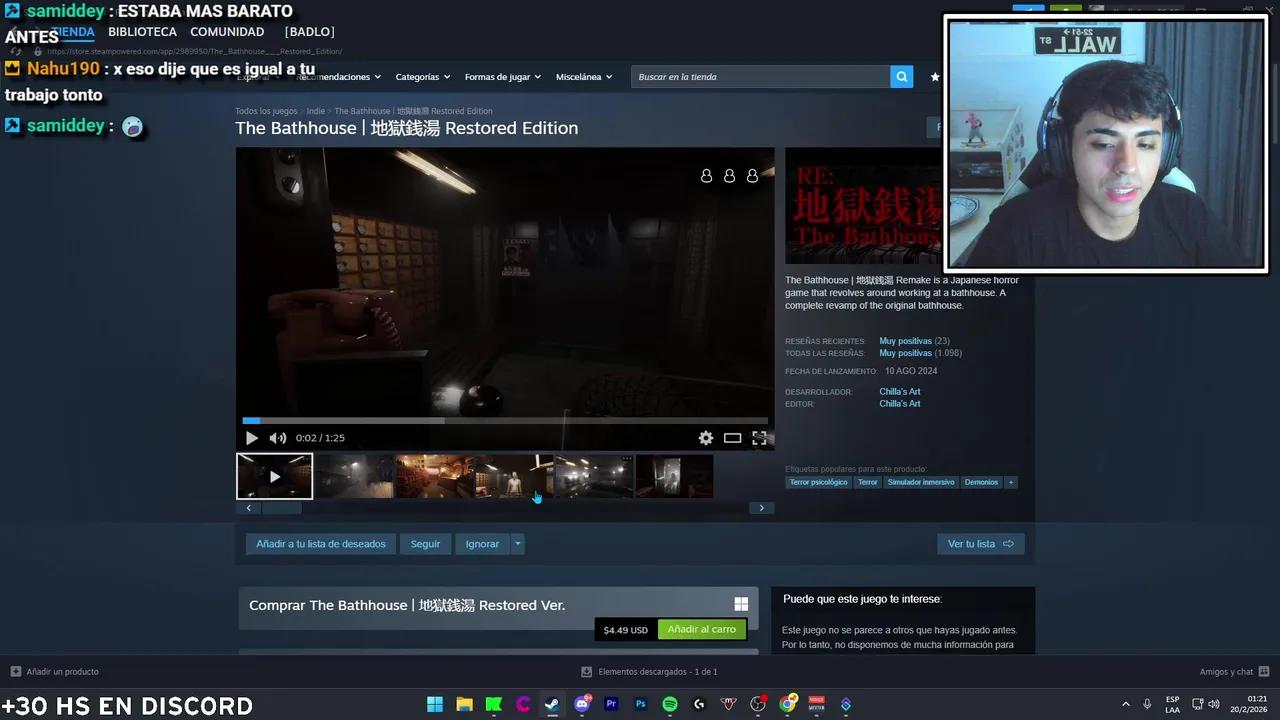Open the downloads icon in the status bar

point(587,672)
